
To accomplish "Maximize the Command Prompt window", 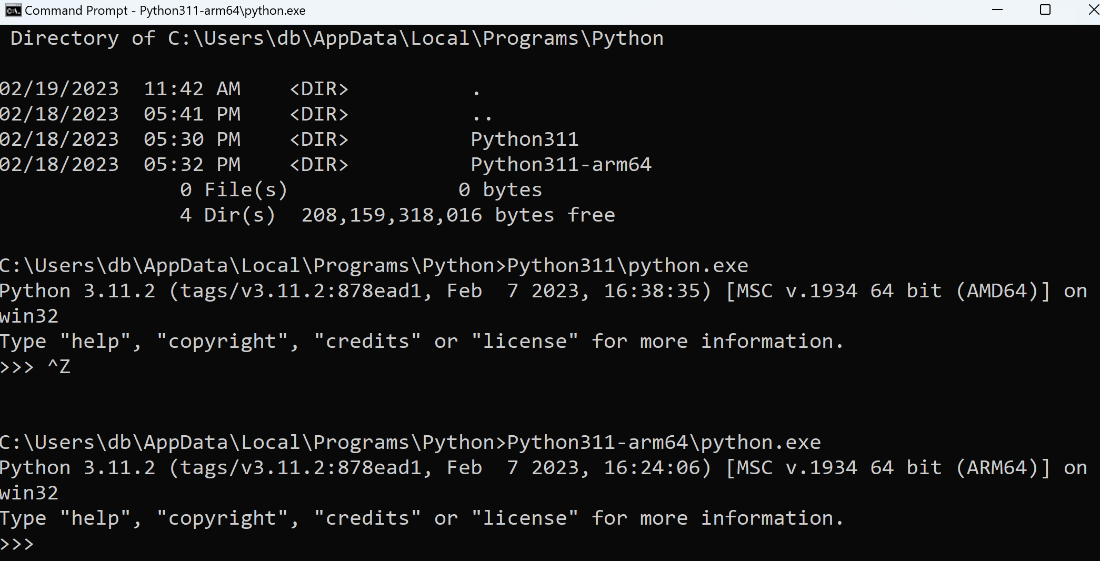I will [x=1045, y=10].
